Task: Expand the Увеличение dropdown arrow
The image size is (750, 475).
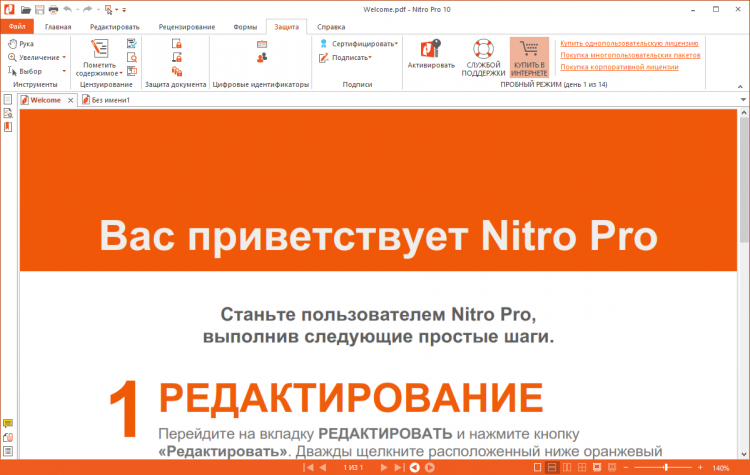Action: [64, 57]
